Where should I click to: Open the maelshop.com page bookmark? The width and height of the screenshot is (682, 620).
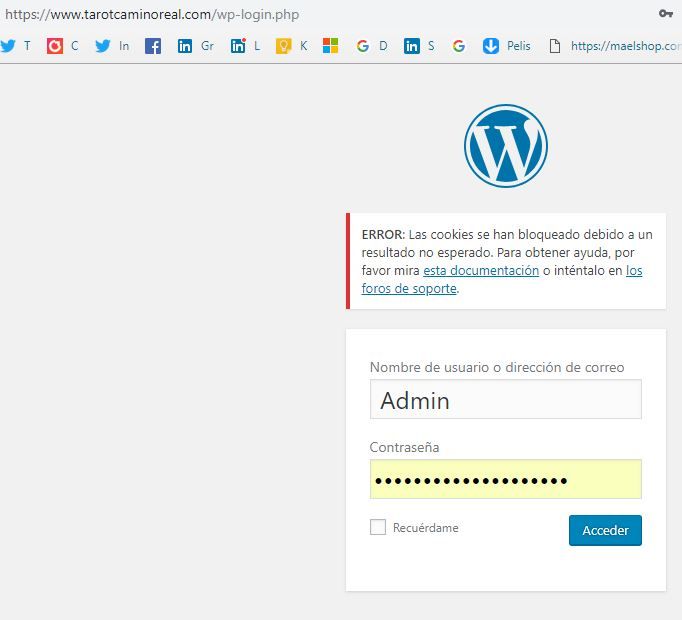[x=615, y=46]
